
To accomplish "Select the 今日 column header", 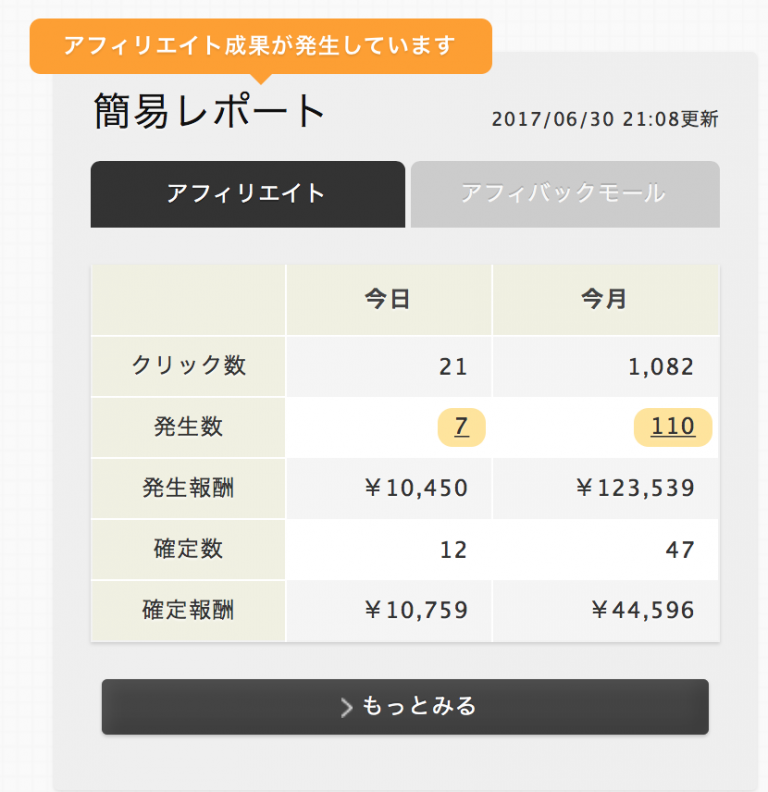I will coord(388,300).
